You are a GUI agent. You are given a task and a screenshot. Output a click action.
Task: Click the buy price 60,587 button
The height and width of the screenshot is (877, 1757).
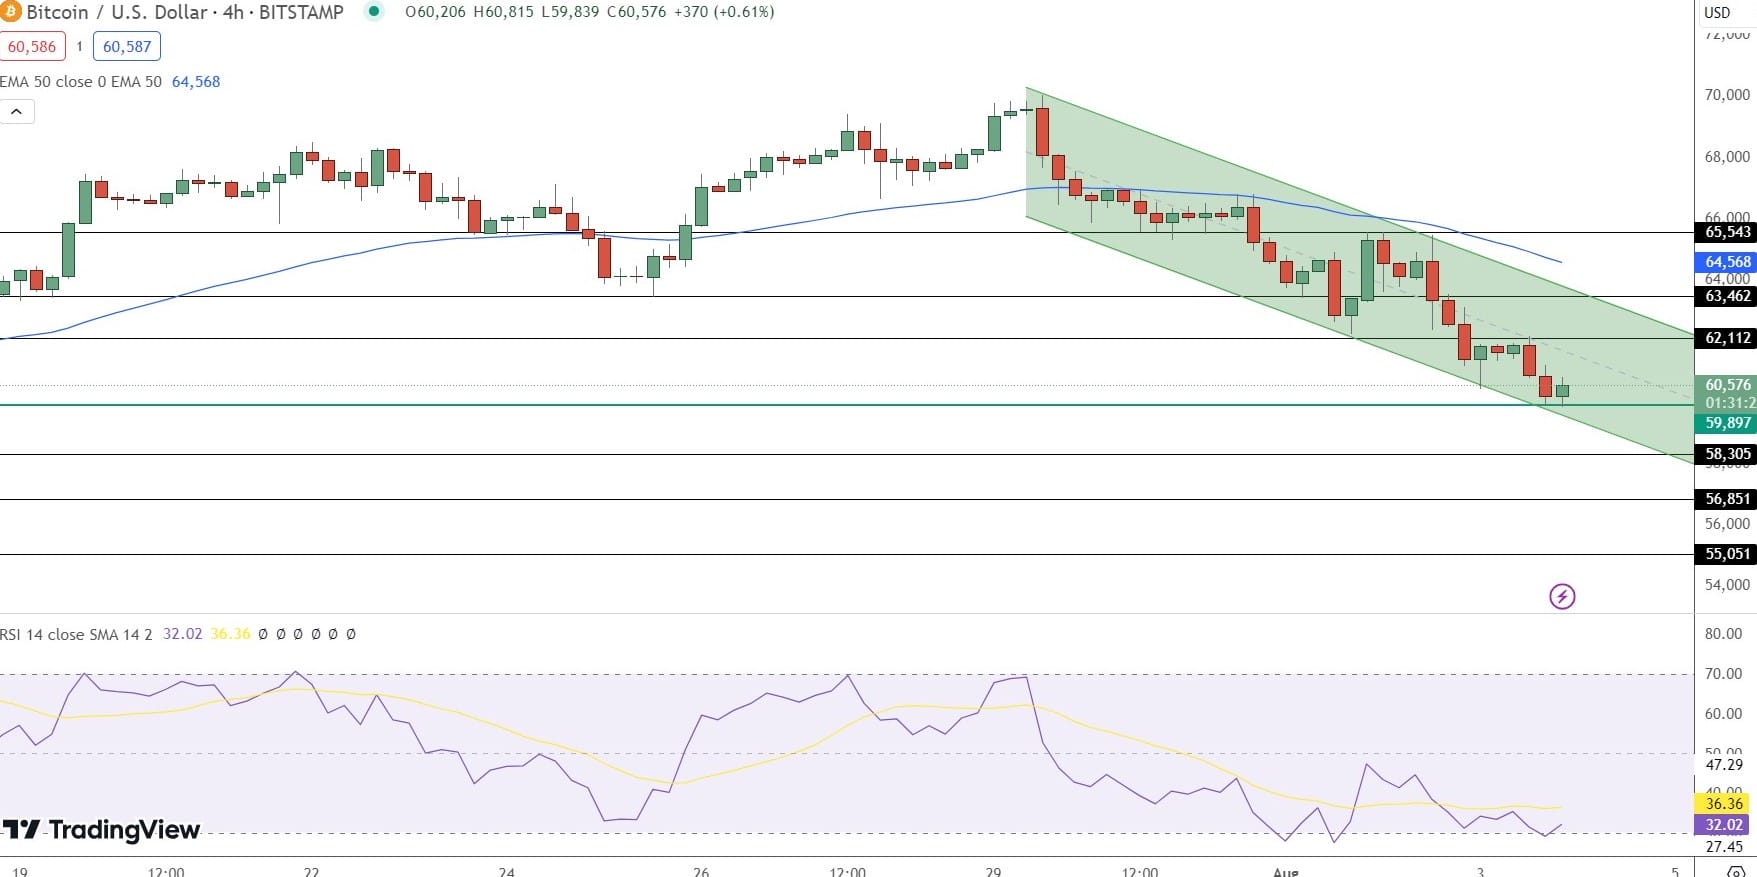coord(127,46)
